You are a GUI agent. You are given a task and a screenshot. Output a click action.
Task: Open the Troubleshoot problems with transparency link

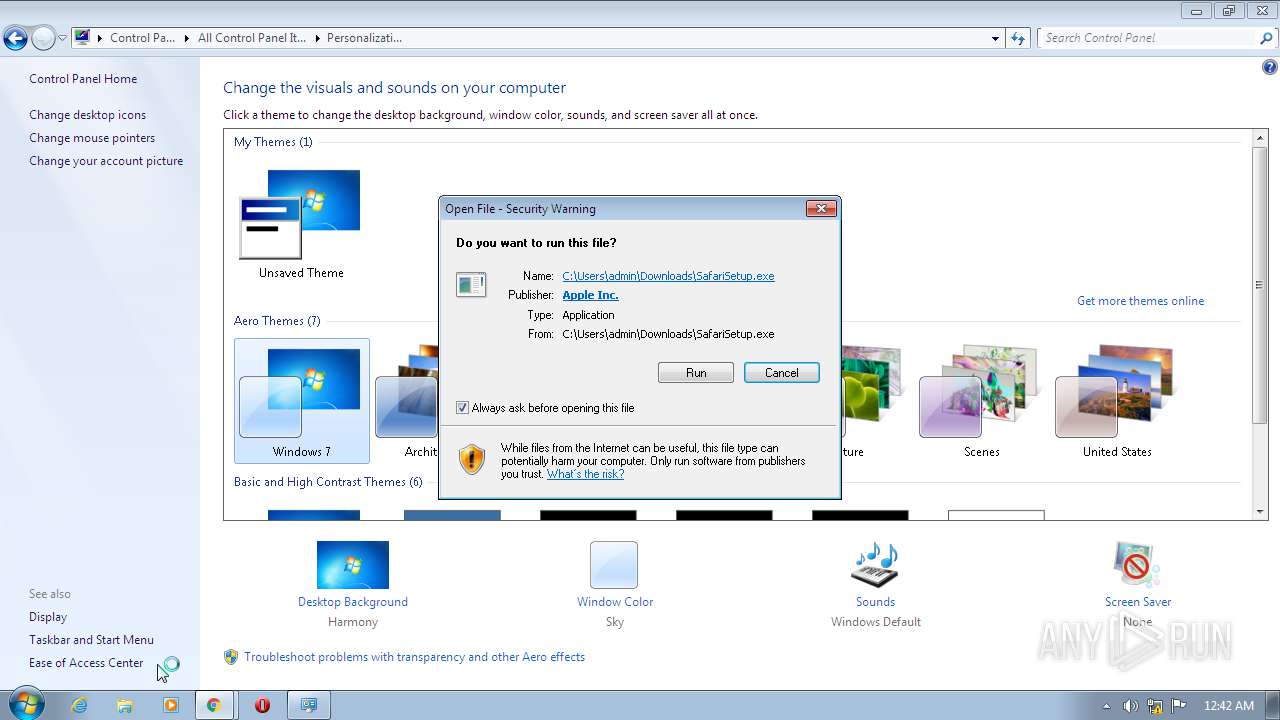coord(414,657)
